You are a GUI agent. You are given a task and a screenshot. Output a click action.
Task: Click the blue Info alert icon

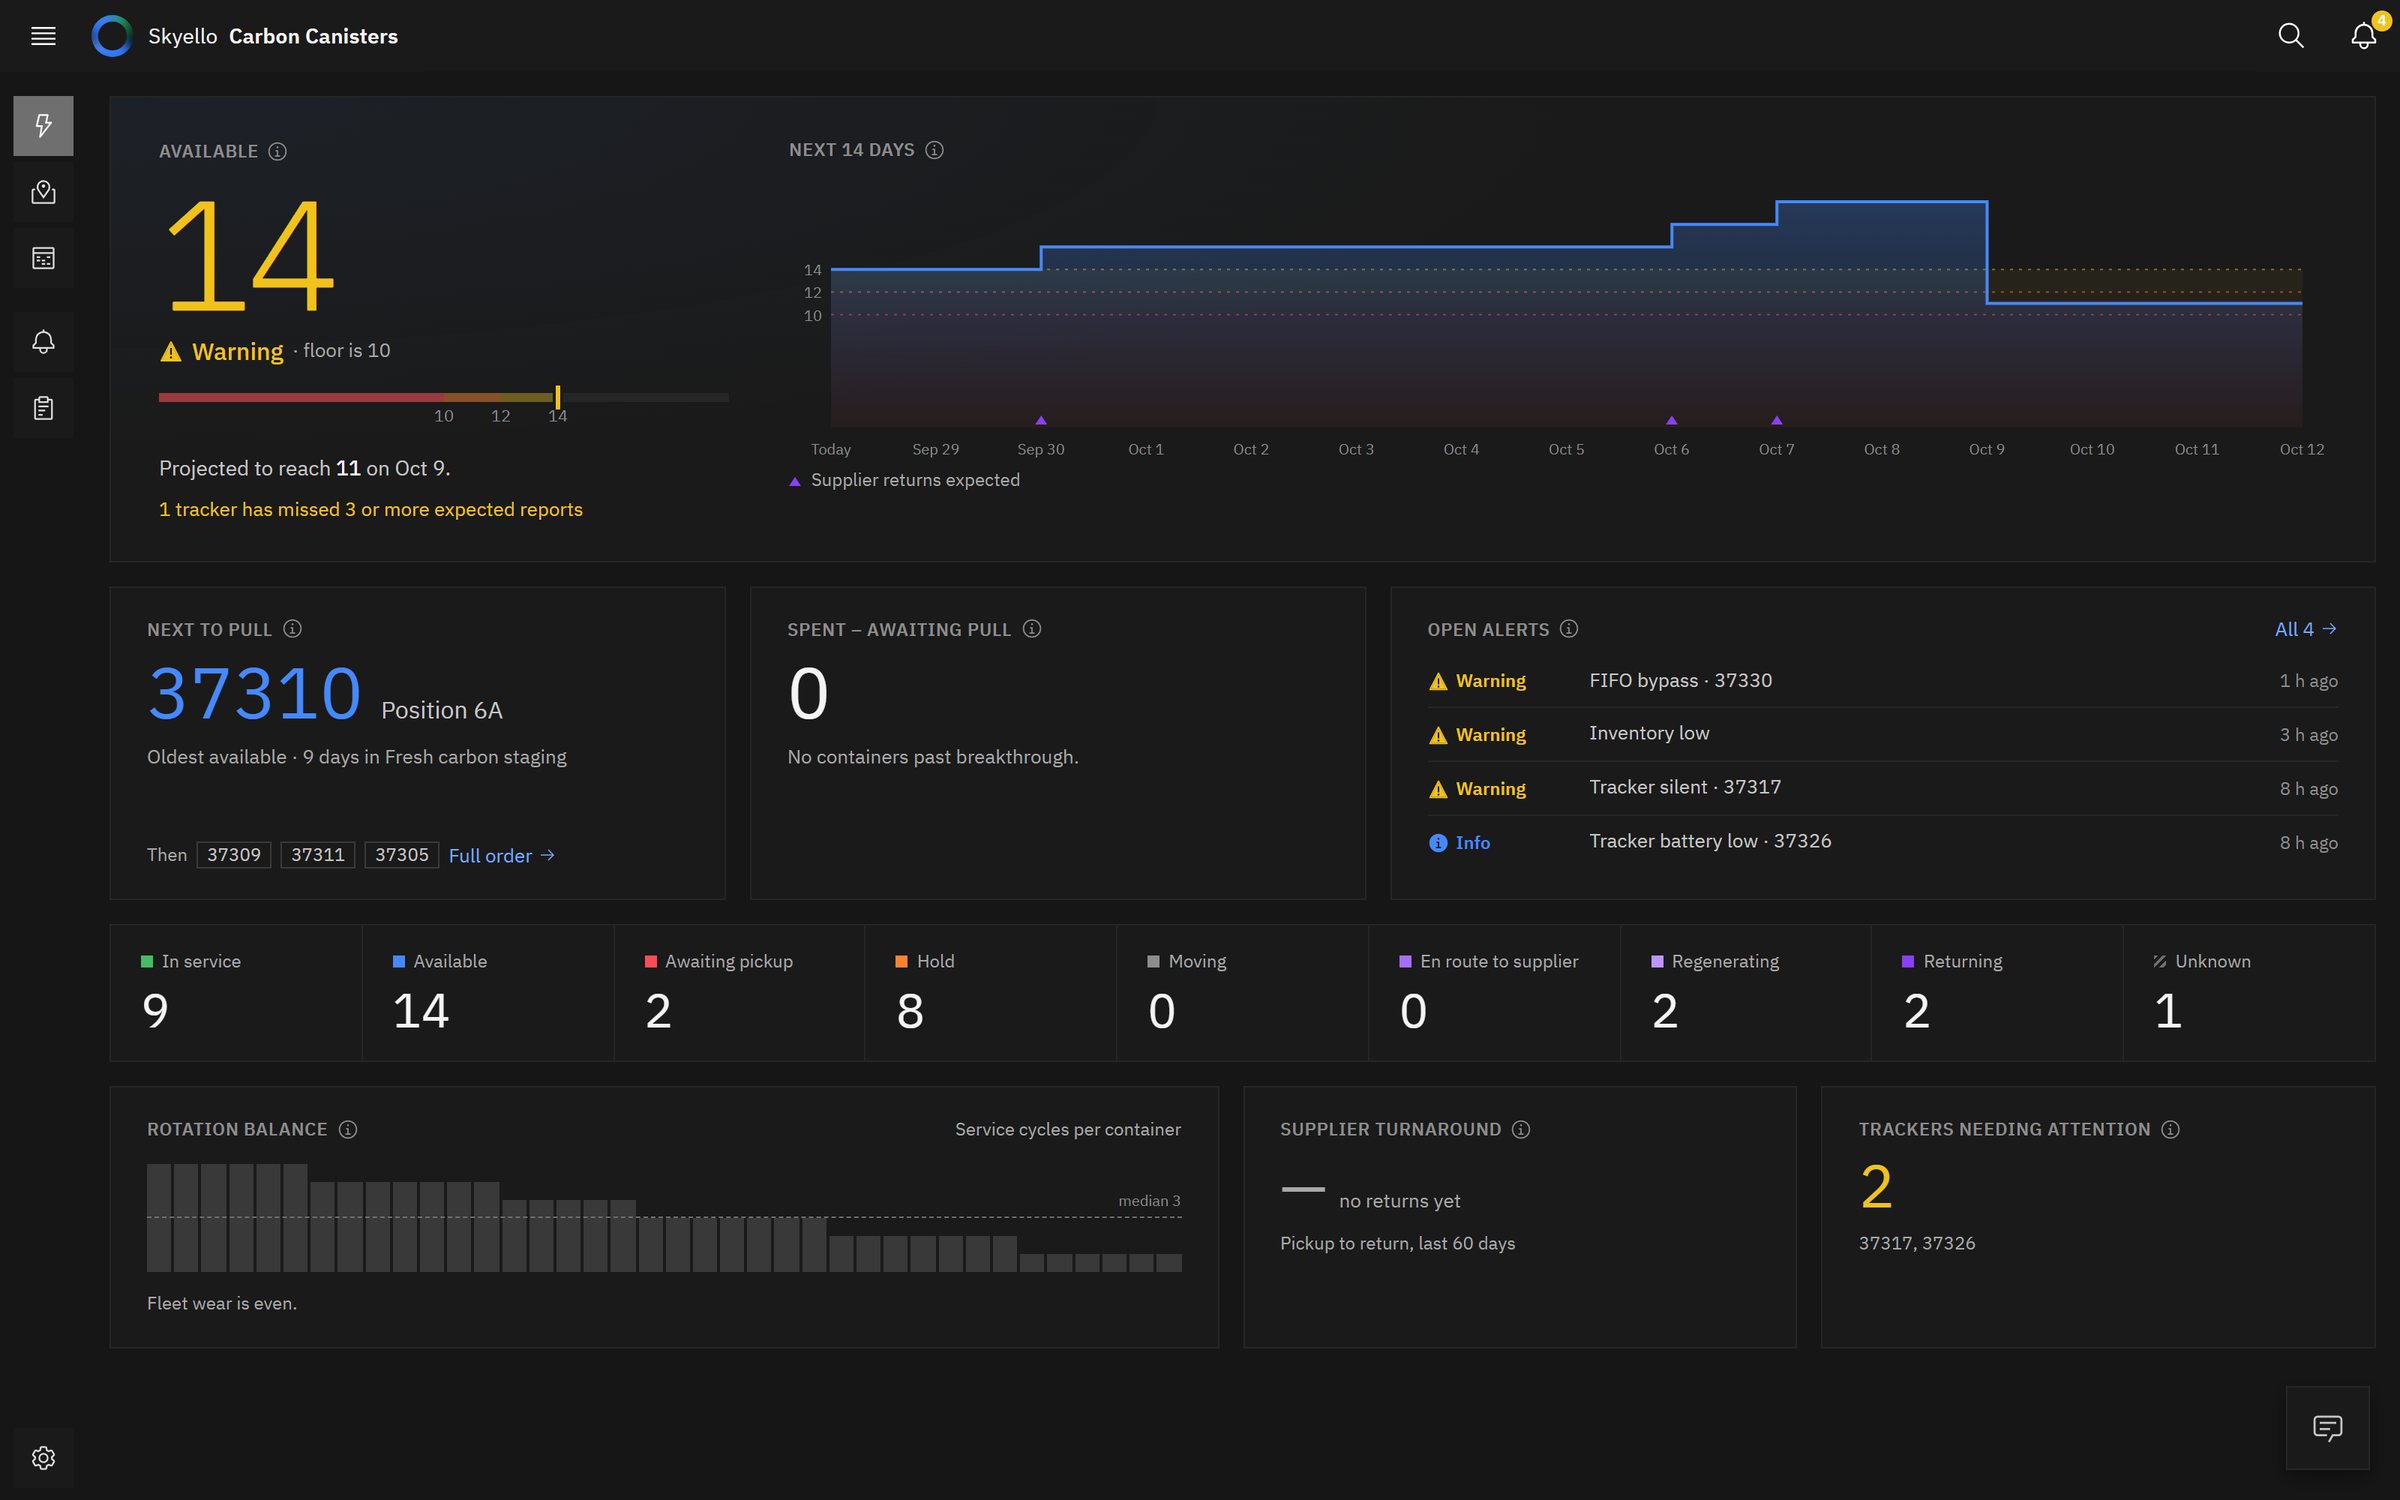point(1438,843)
